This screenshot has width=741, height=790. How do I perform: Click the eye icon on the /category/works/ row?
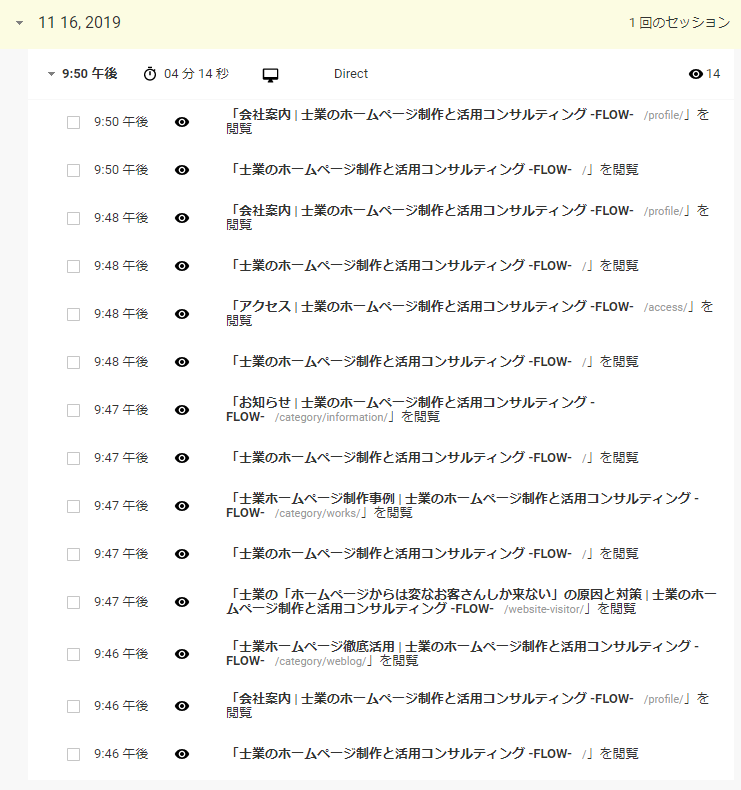click(182, 506)
